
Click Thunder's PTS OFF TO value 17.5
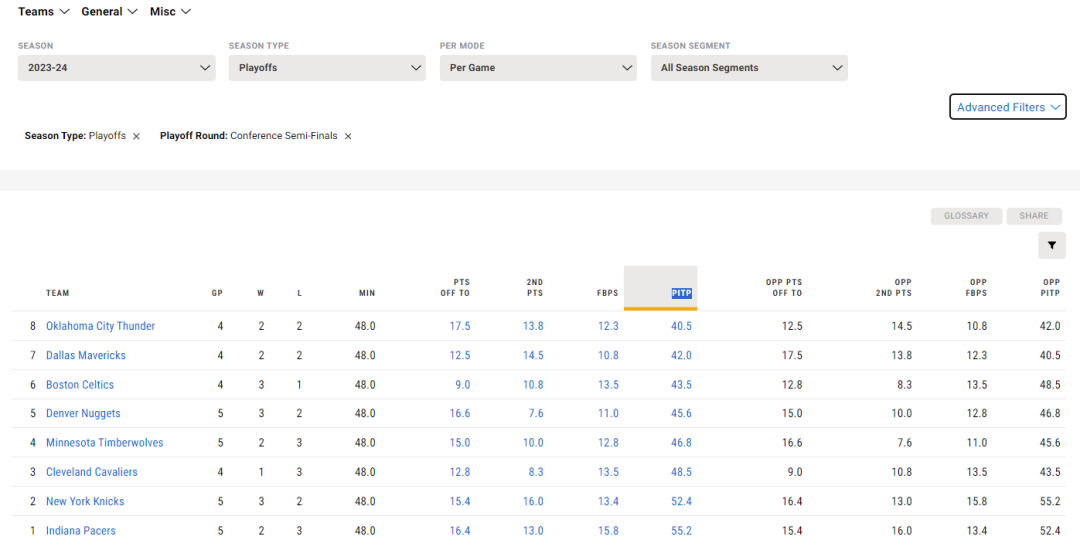click(x=460, y=326)
